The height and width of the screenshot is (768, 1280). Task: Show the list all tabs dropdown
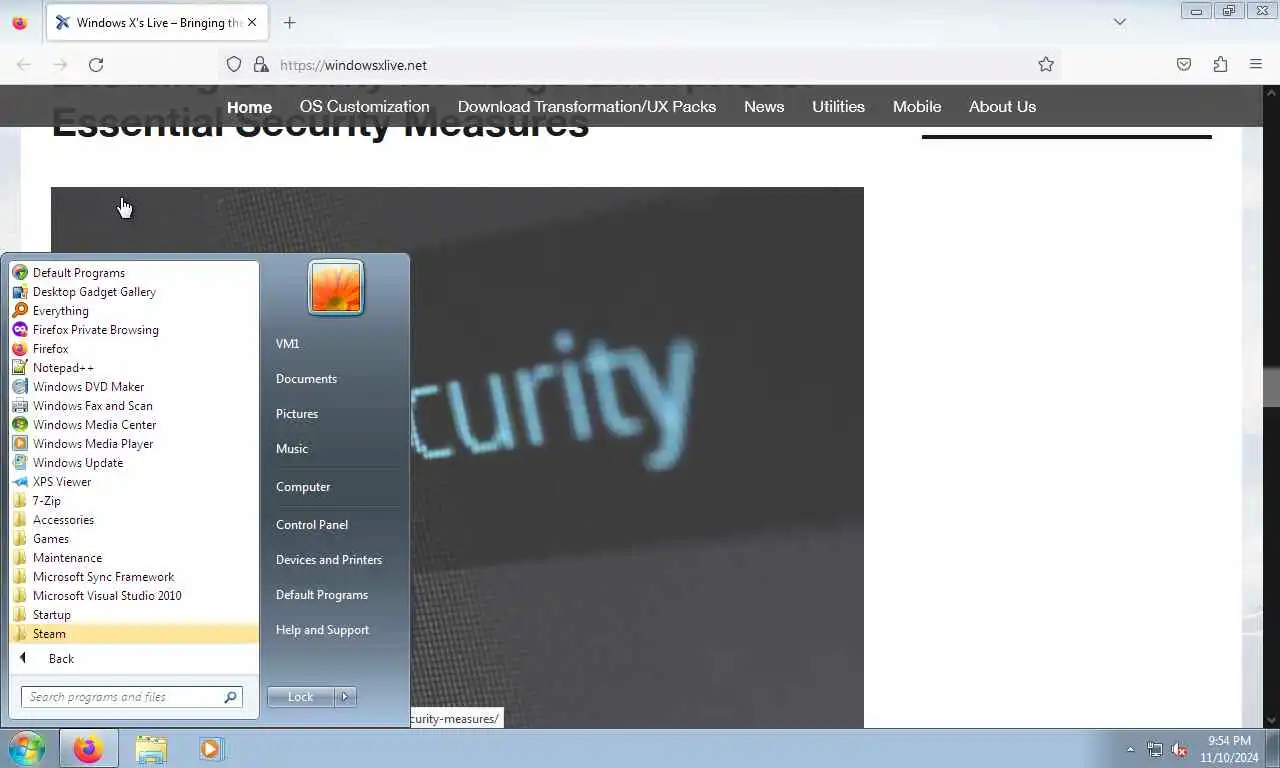pyautogui.click(x=1120, y=22)
